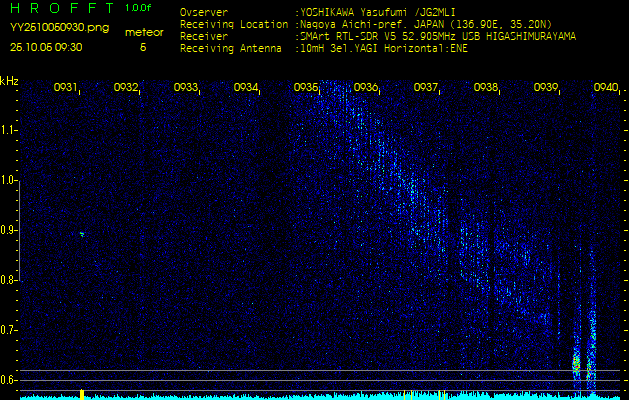Screen dimensions: 629x400
Task: Click the yellow marker on the bottom power graph
Action: point(81,394)
